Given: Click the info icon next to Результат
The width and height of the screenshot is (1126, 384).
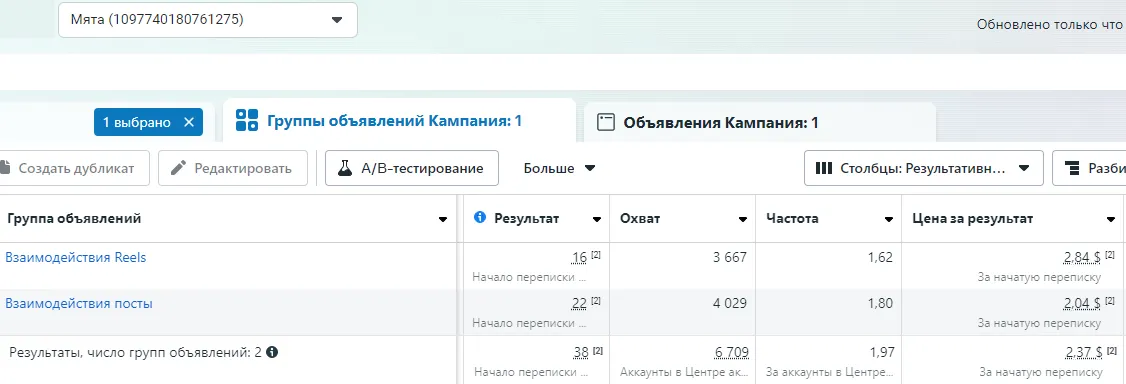Looking at the screenshot, I should [x=480, y=218].
